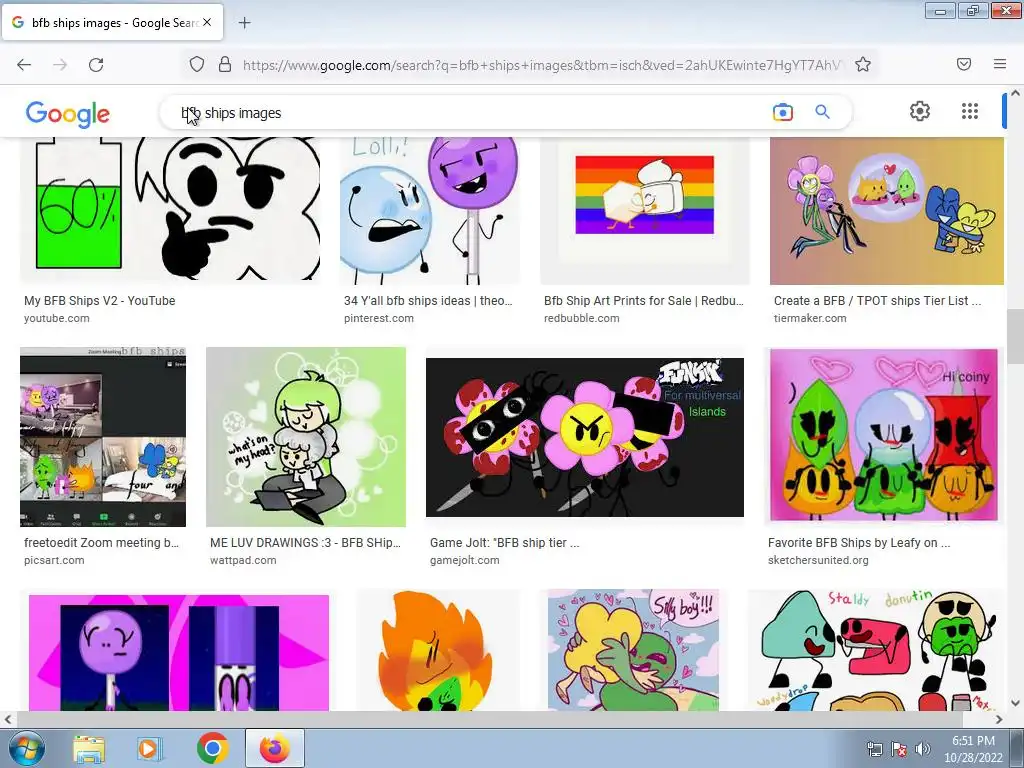Image resolution: width=1024 pixels, height=768 pixels.
Task: Open Google apps grid
Action: pyautogui.click(x=970, y=111)
